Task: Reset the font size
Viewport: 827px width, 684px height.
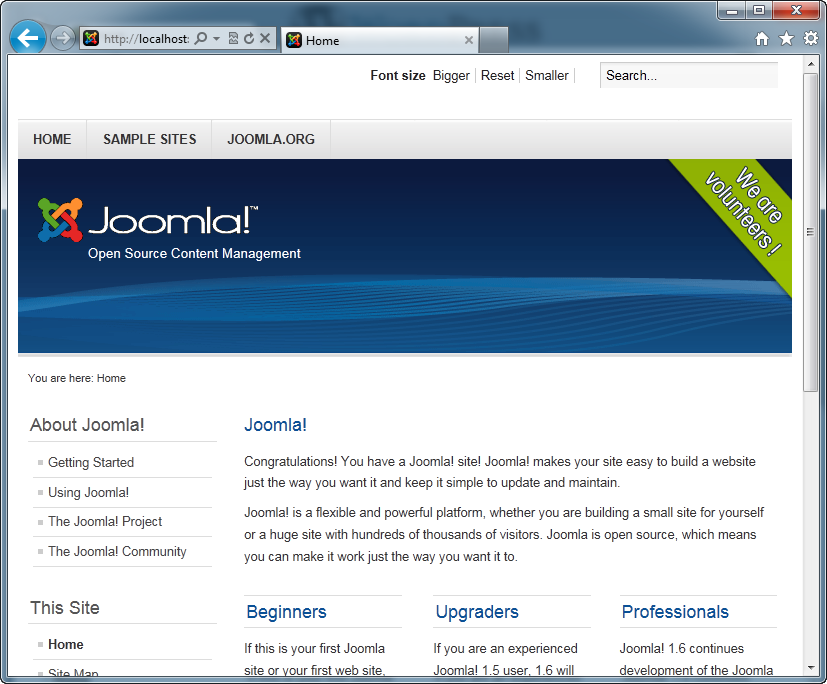Action: pyautogui.click(x=497, y=75)
